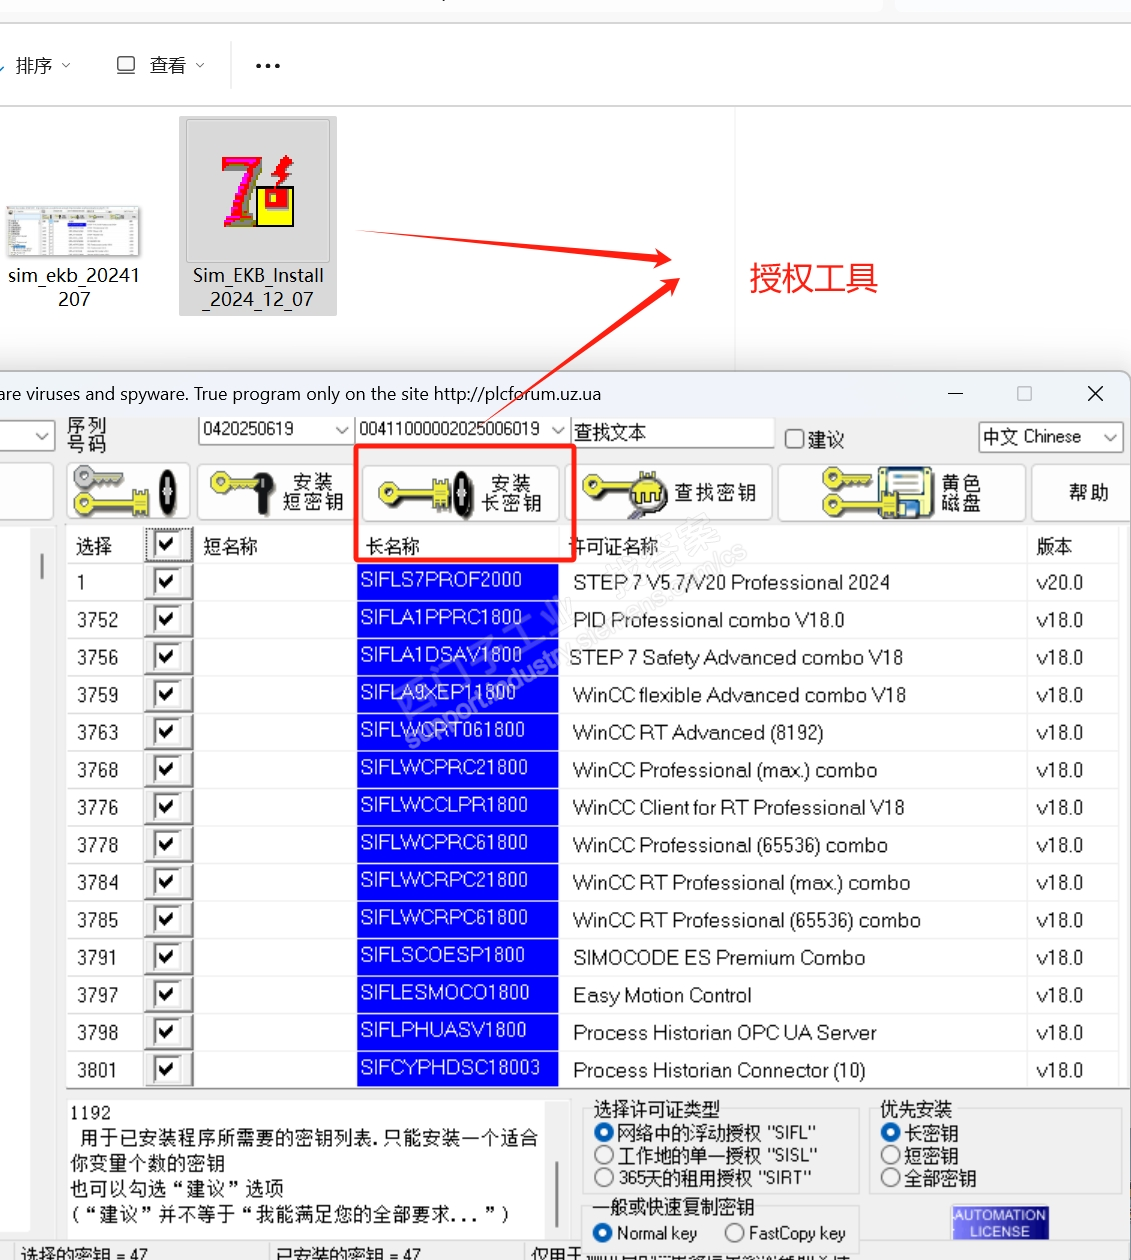Select 网络中的浮动授权 SIFL radio option

pos(603,1133)
